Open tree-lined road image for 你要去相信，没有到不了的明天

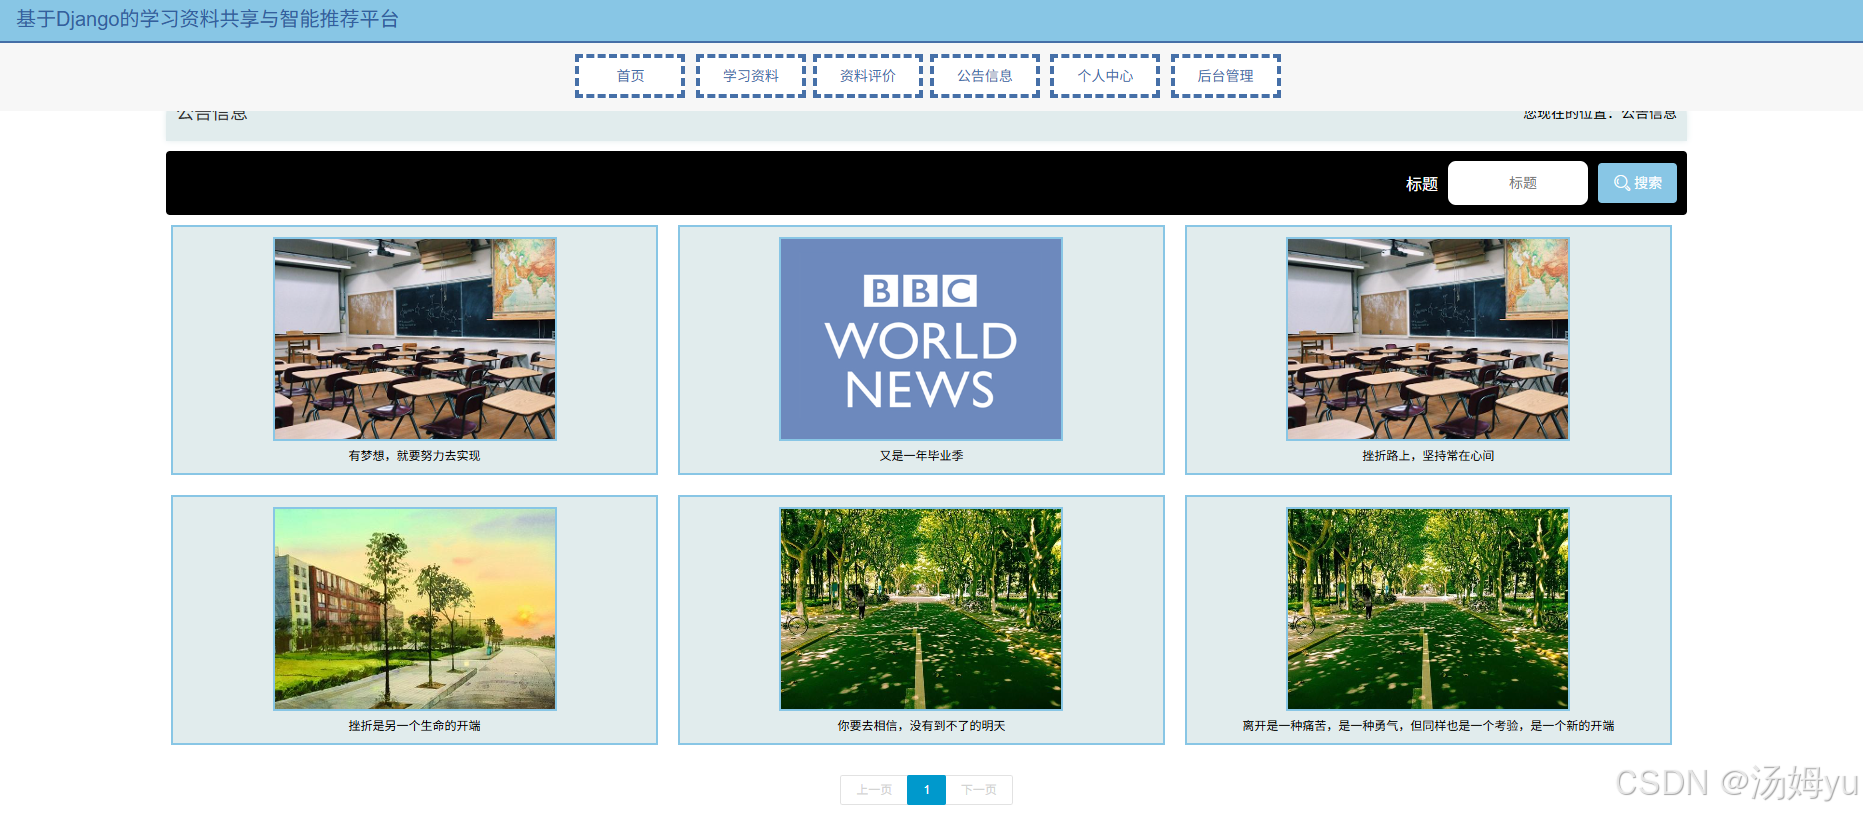(921, 609)
